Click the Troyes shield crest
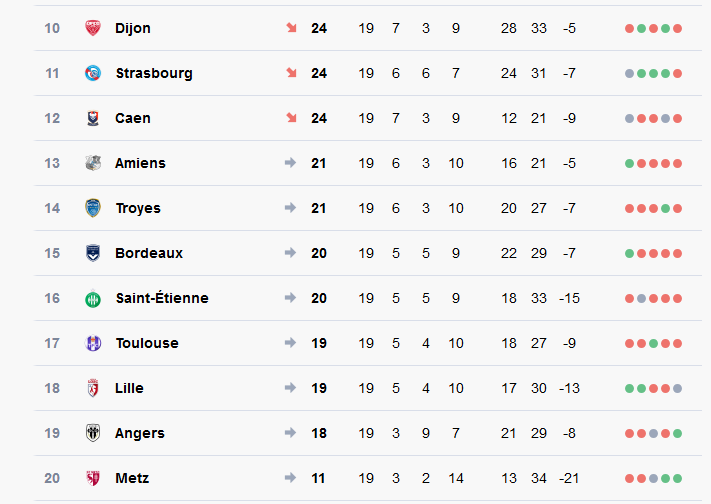The image size is (711, 504). (x=93, y=208)
